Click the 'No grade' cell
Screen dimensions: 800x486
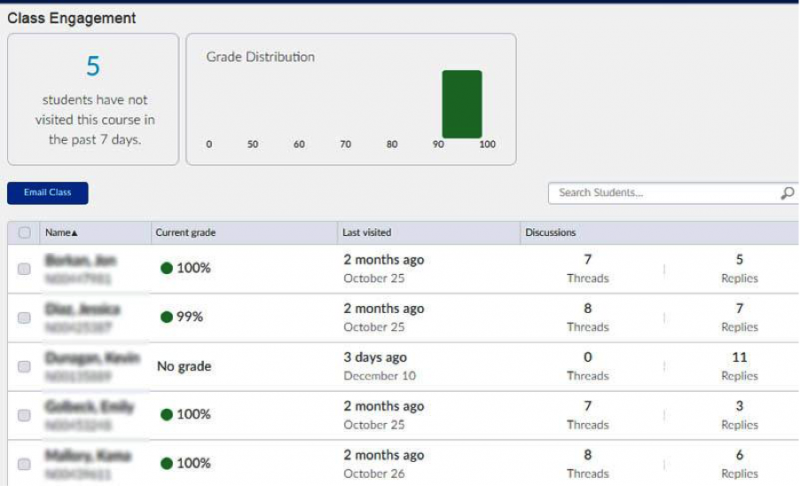tap(184, 366)
